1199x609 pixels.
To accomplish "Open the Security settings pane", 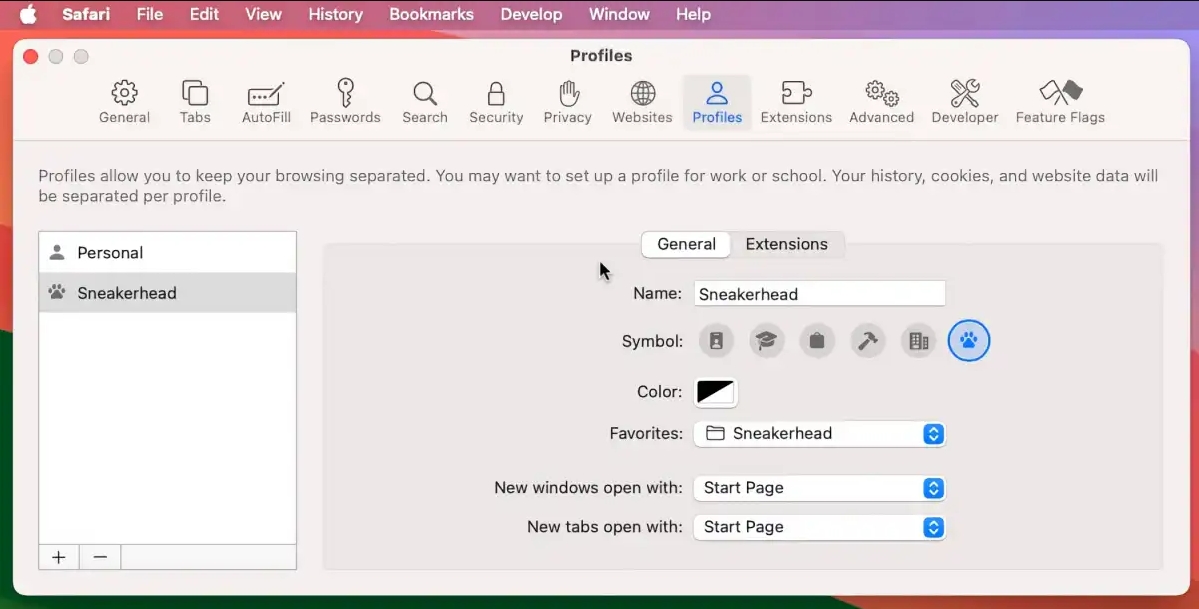I will 496,102.
